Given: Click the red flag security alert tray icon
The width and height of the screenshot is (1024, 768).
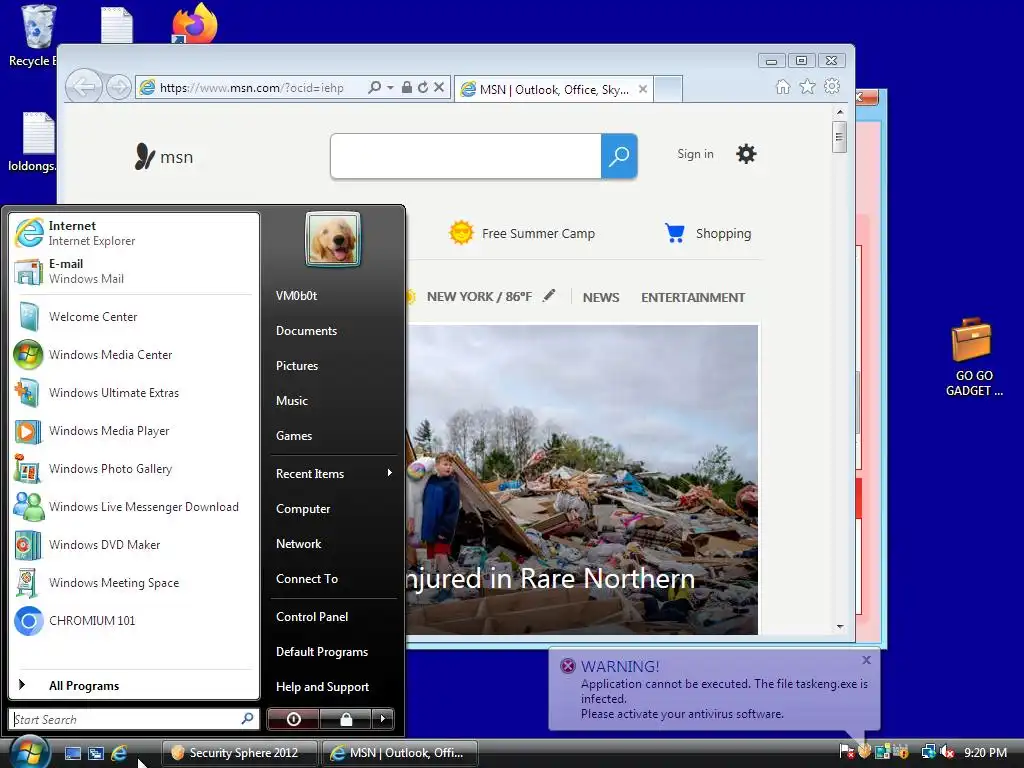Looking at the screenshot, I should [847, 752].
